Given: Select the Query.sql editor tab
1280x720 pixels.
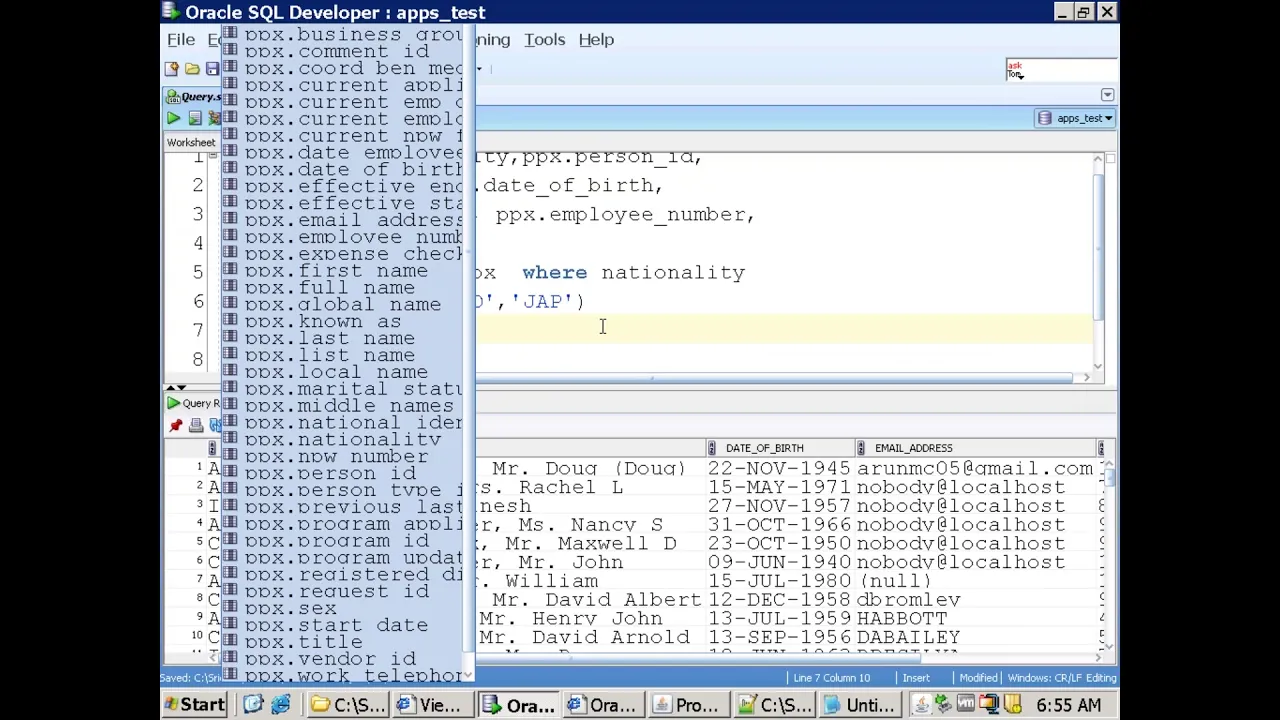Looking at the screenshot, I should 194,97.
